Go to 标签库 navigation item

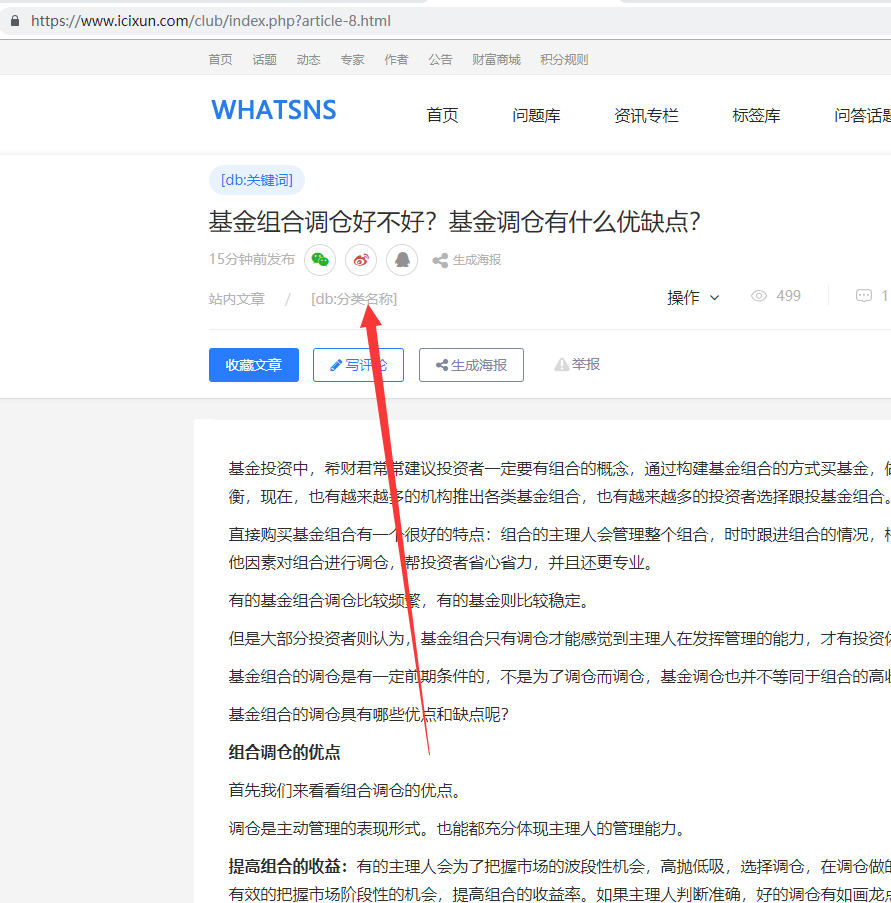[756, 116]
